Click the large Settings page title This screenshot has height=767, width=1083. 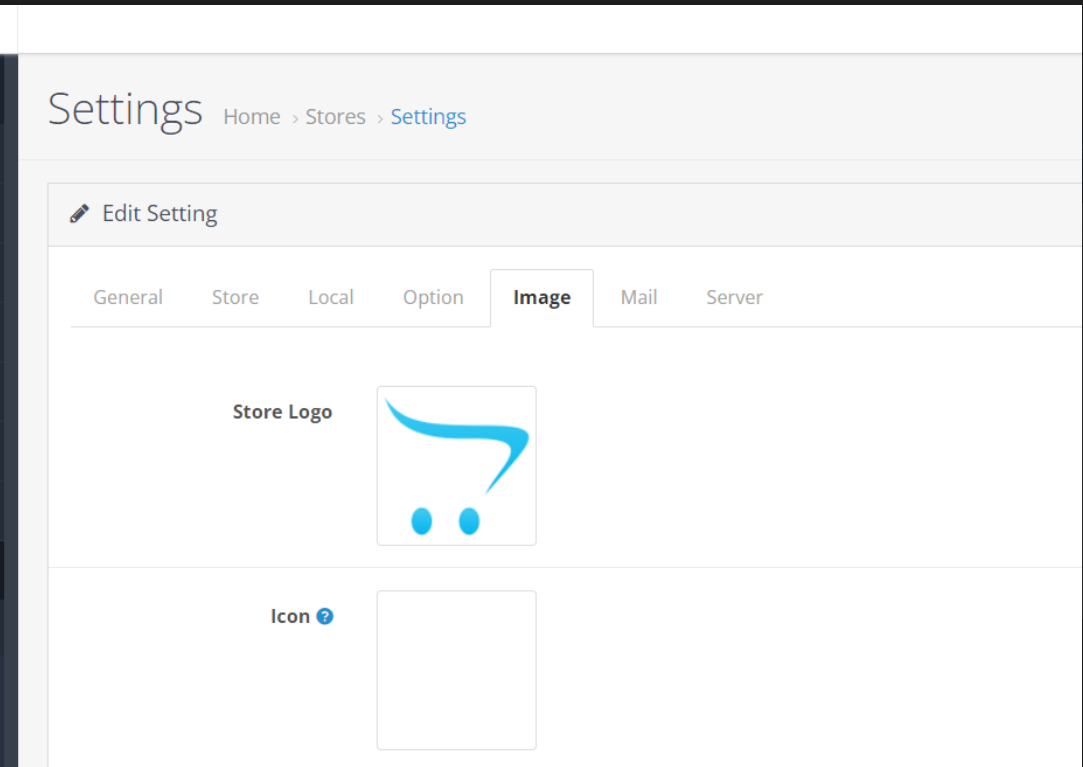(x=125, y=109)
